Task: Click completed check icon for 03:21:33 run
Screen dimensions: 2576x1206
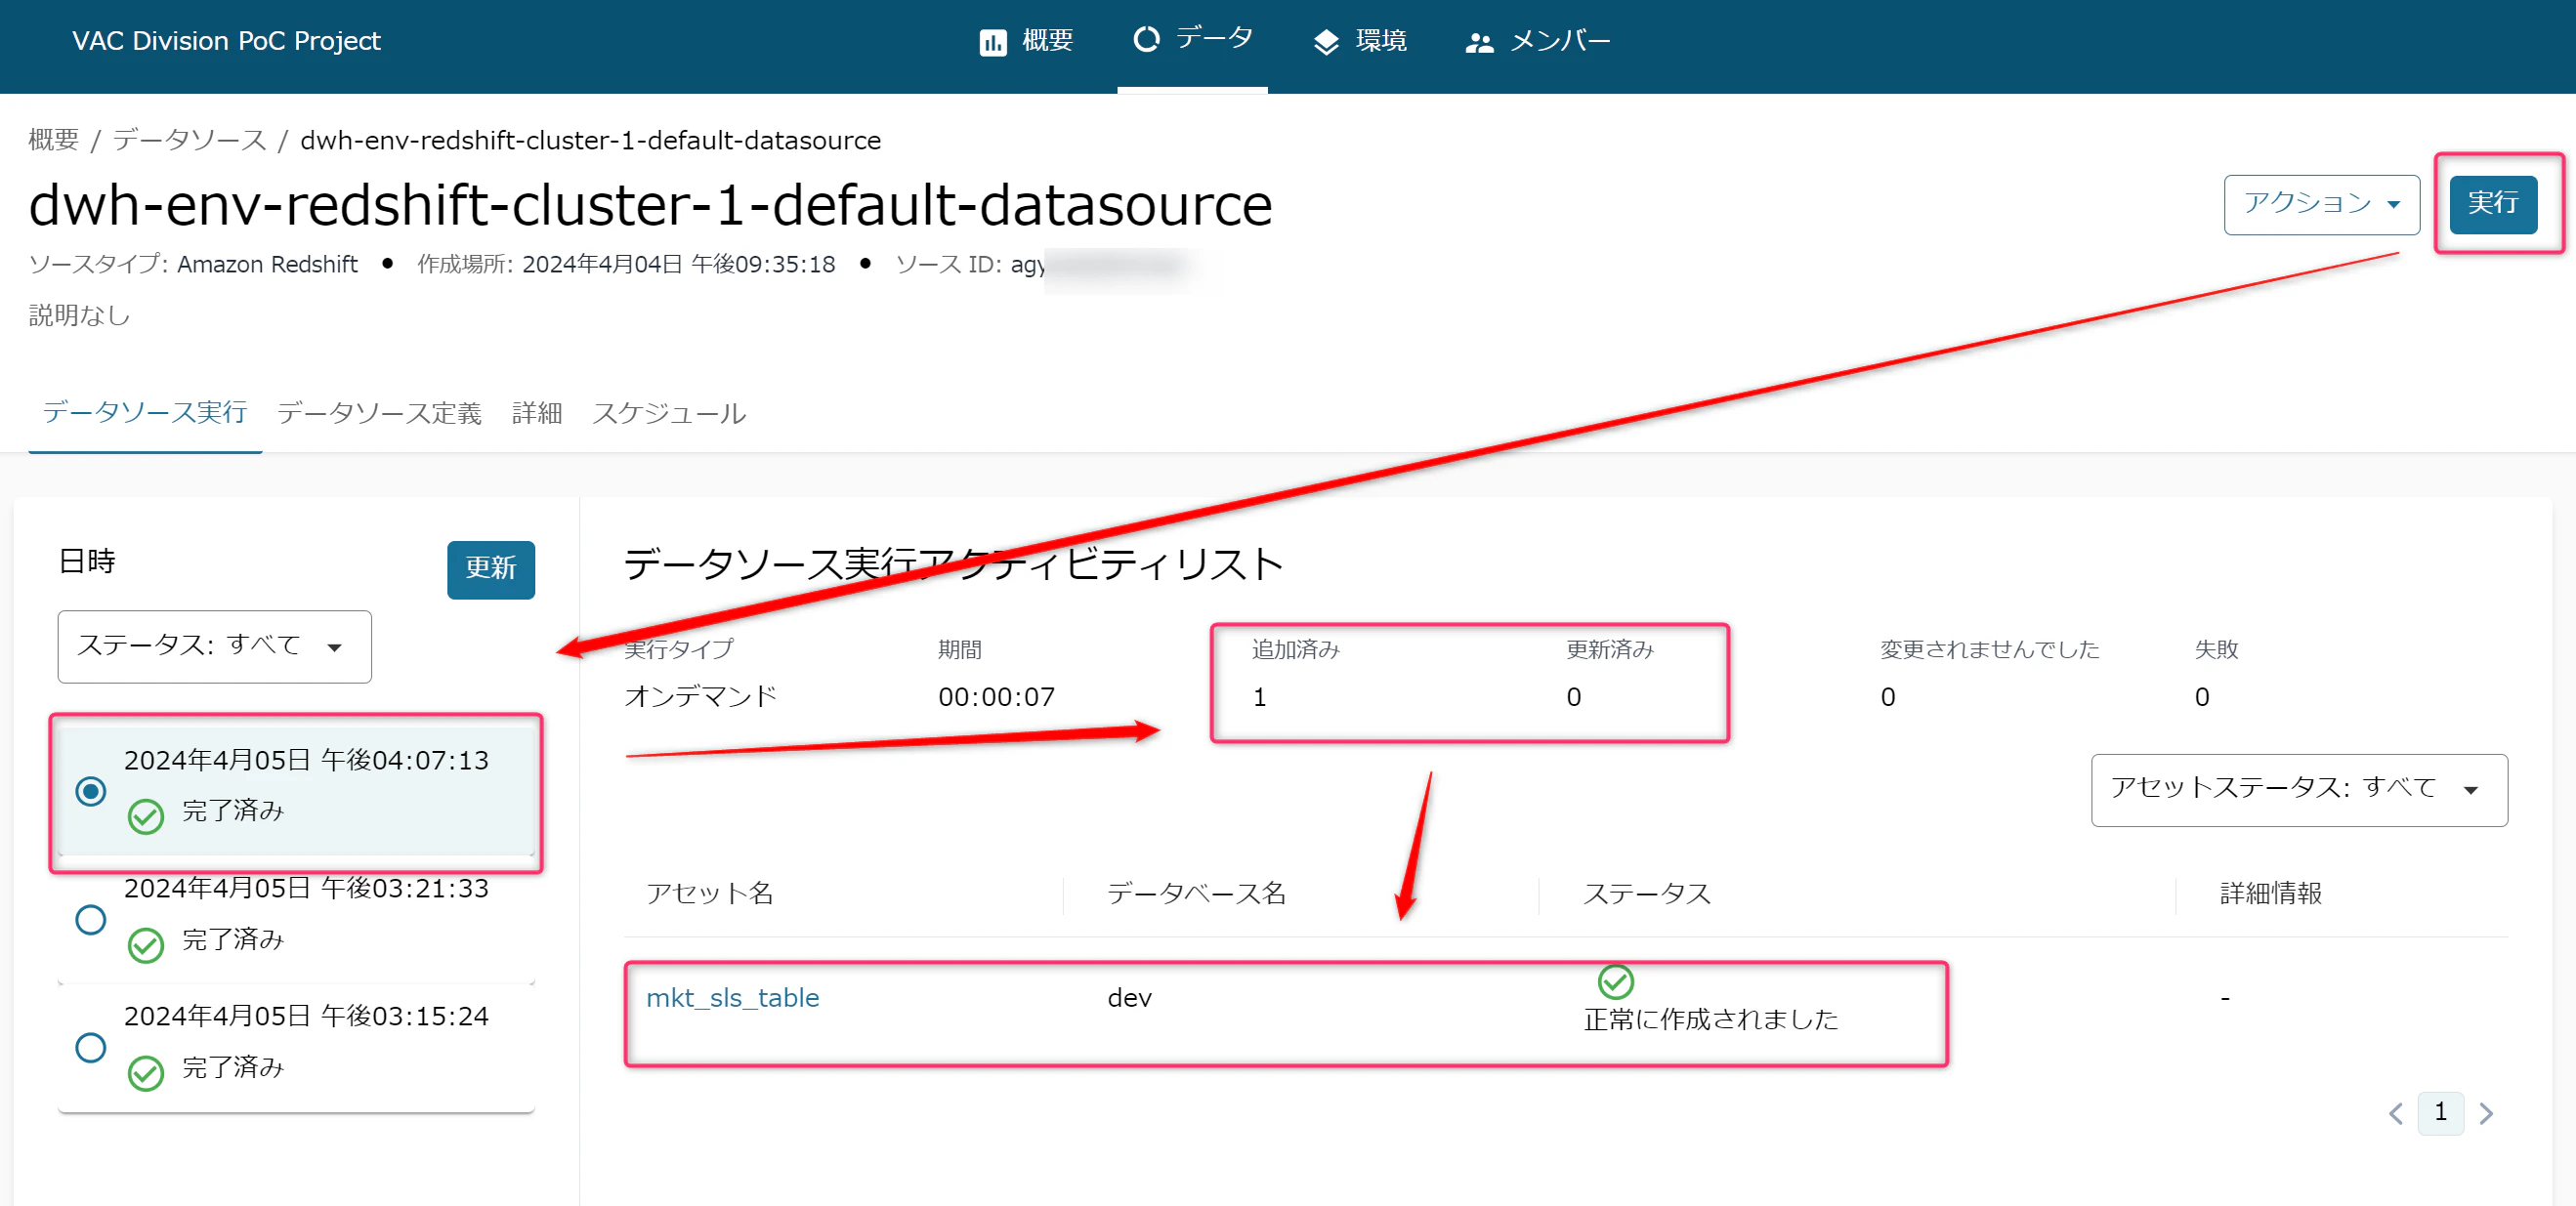Action: point(146,944)
